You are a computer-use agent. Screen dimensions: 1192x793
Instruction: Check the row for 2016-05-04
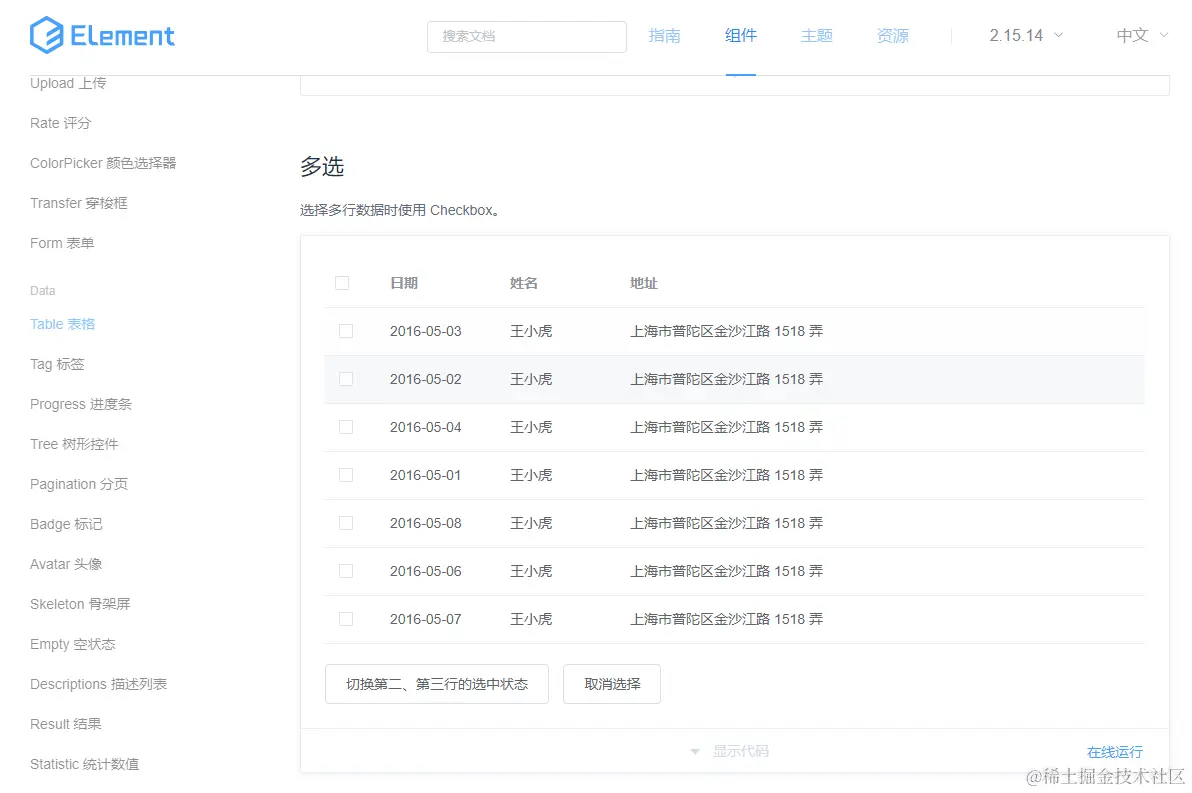346,427
